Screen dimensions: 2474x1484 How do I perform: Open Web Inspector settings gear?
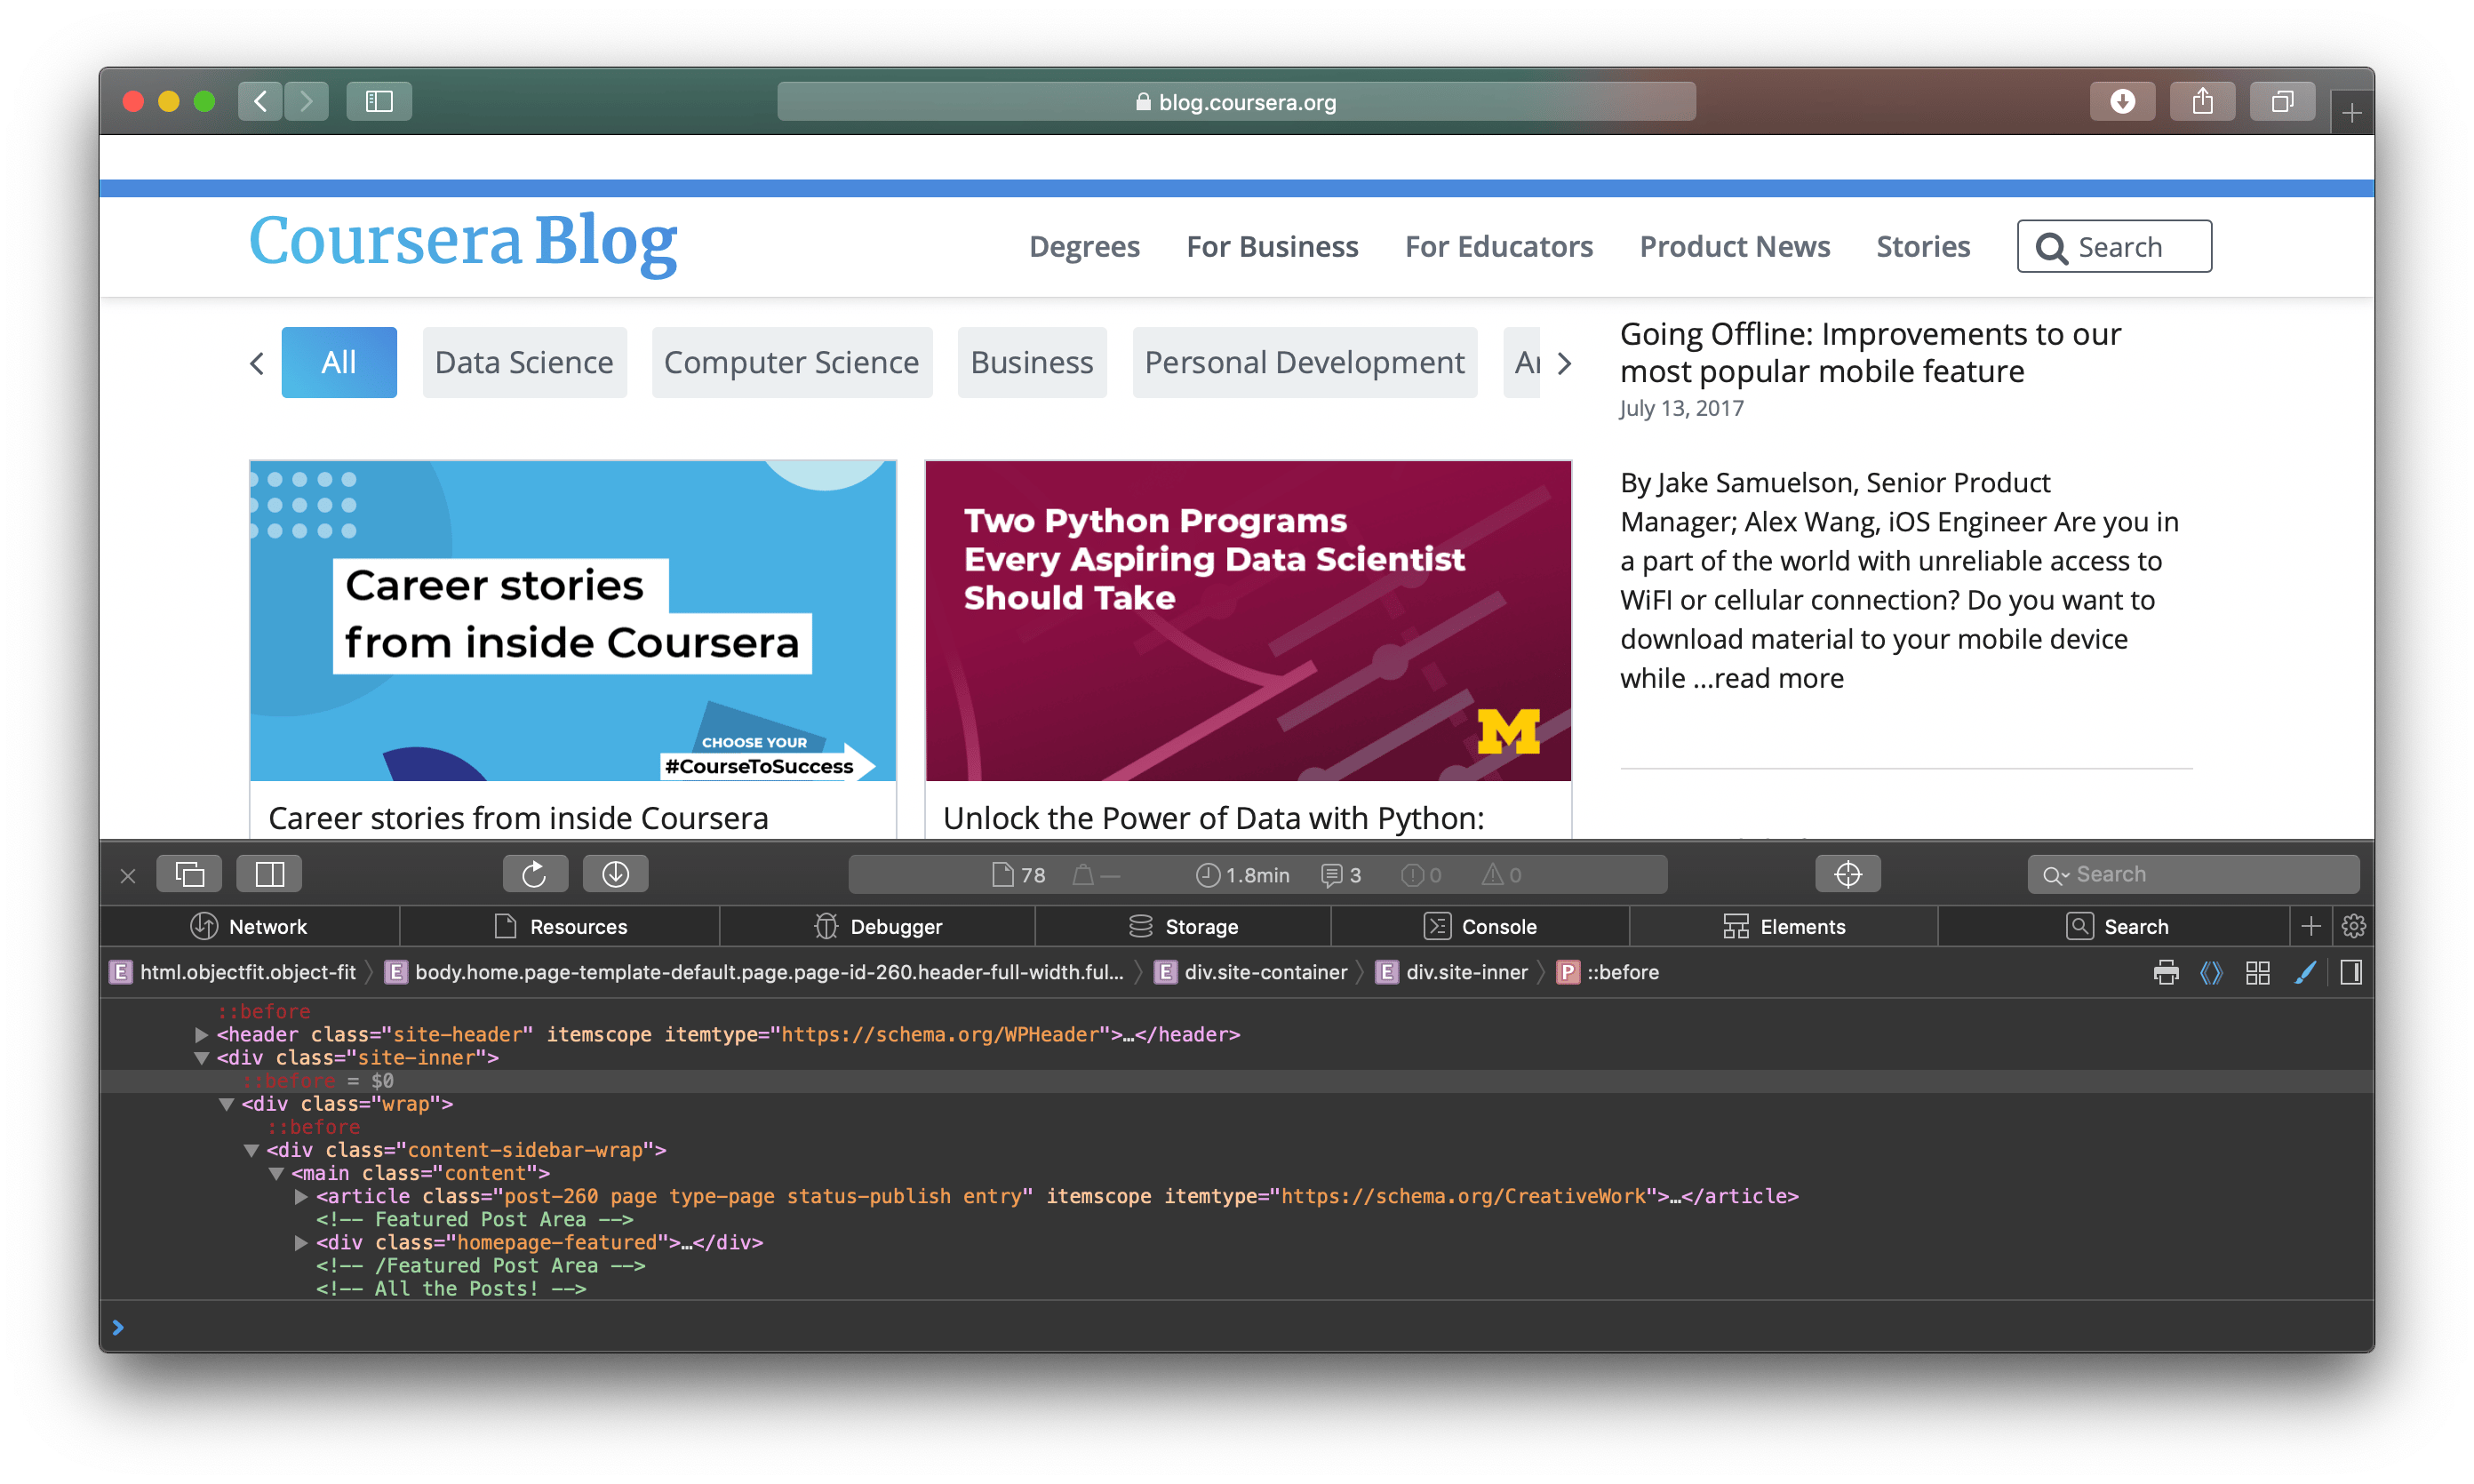tap(2352, 927)
